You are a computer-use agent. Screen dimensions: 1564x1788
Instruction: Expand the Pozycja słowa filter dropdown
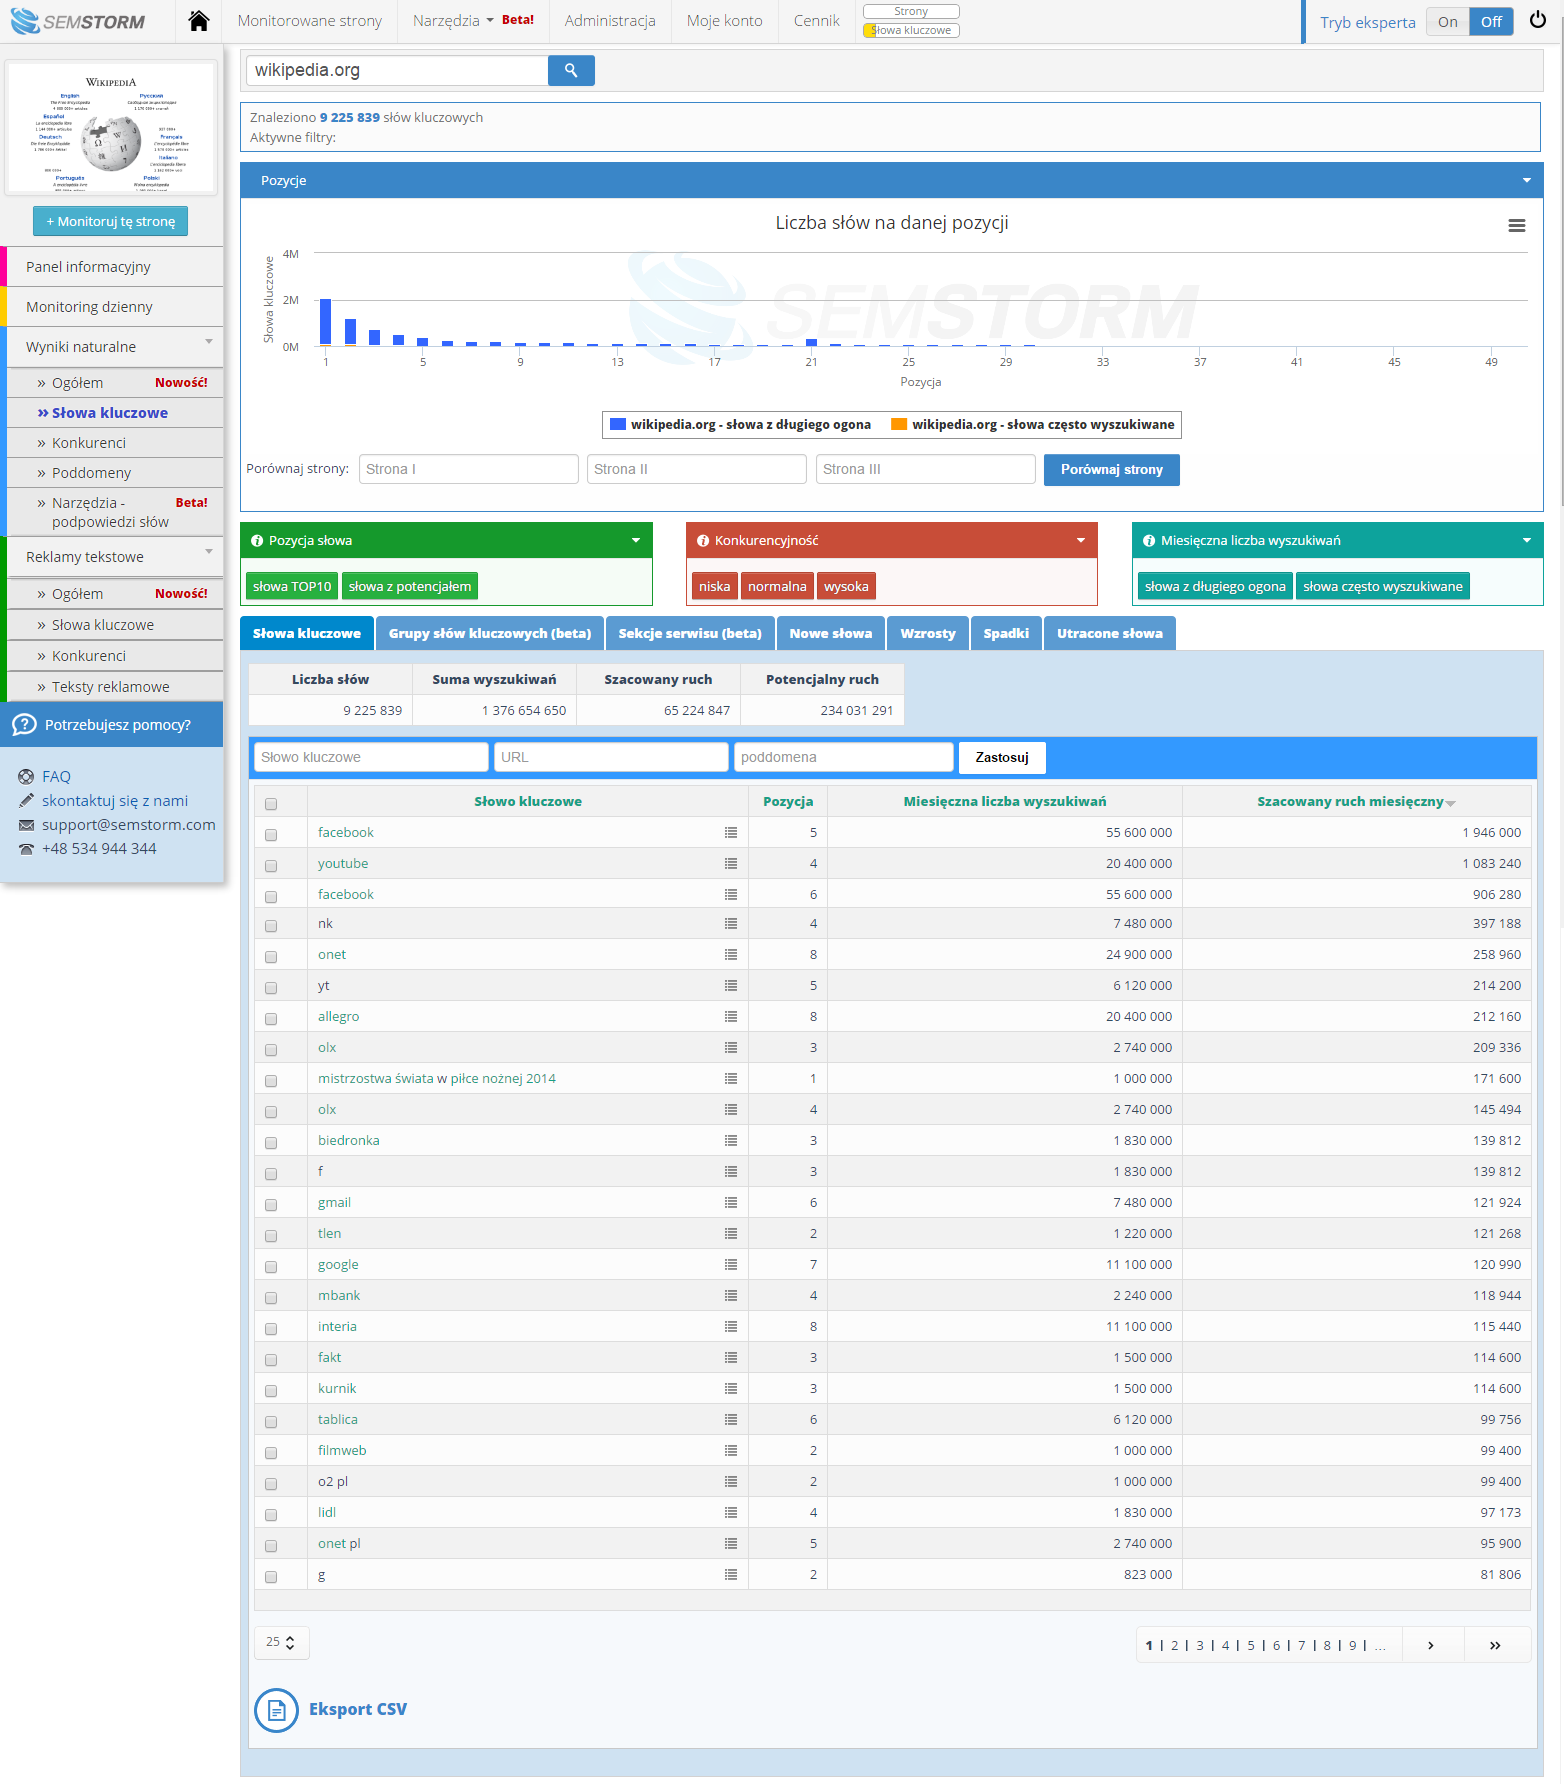click(x=635, y=541)
